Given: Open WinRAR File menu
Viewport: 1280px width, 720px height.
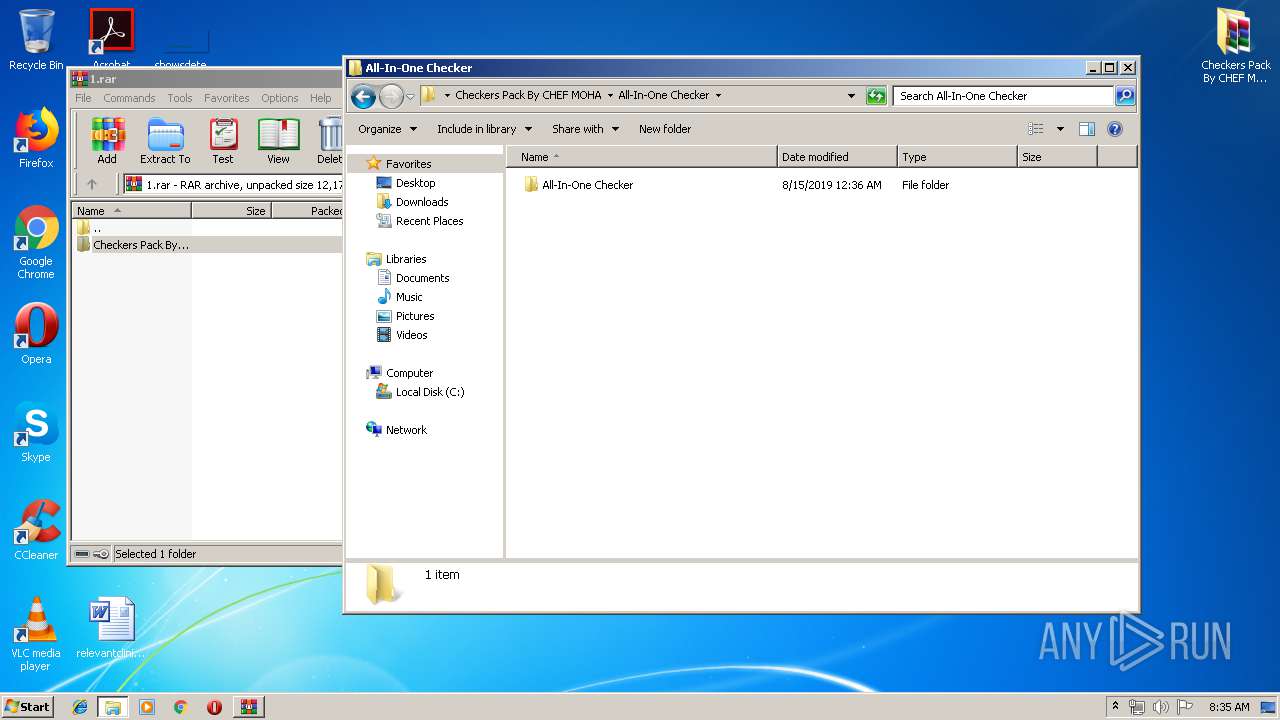Looking at the screenshot, I should [x=83, y=98].
